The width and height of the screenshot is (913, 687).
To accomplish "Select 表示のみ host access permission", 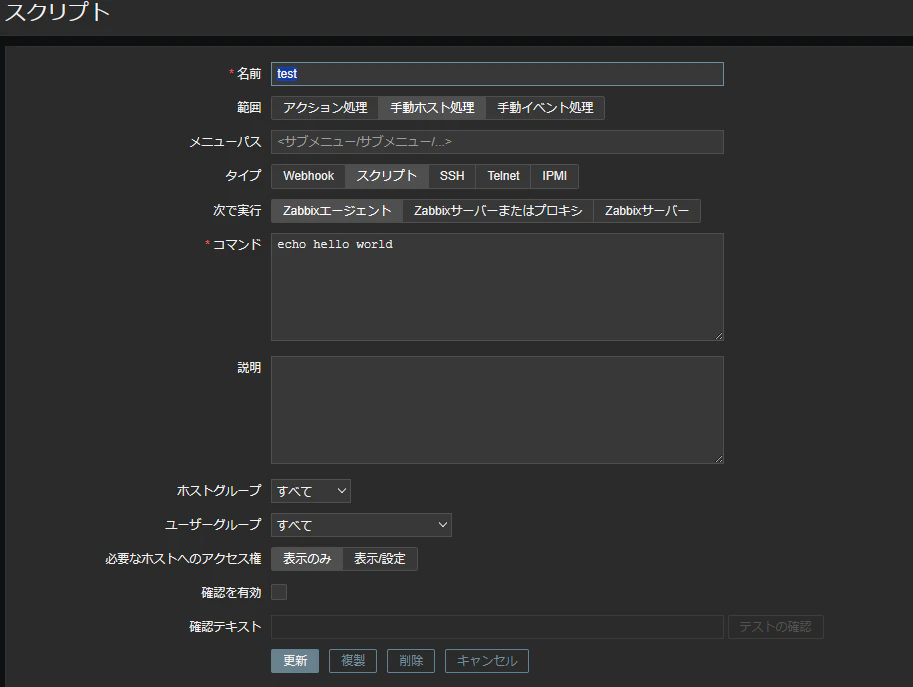I will pos(307,559).
